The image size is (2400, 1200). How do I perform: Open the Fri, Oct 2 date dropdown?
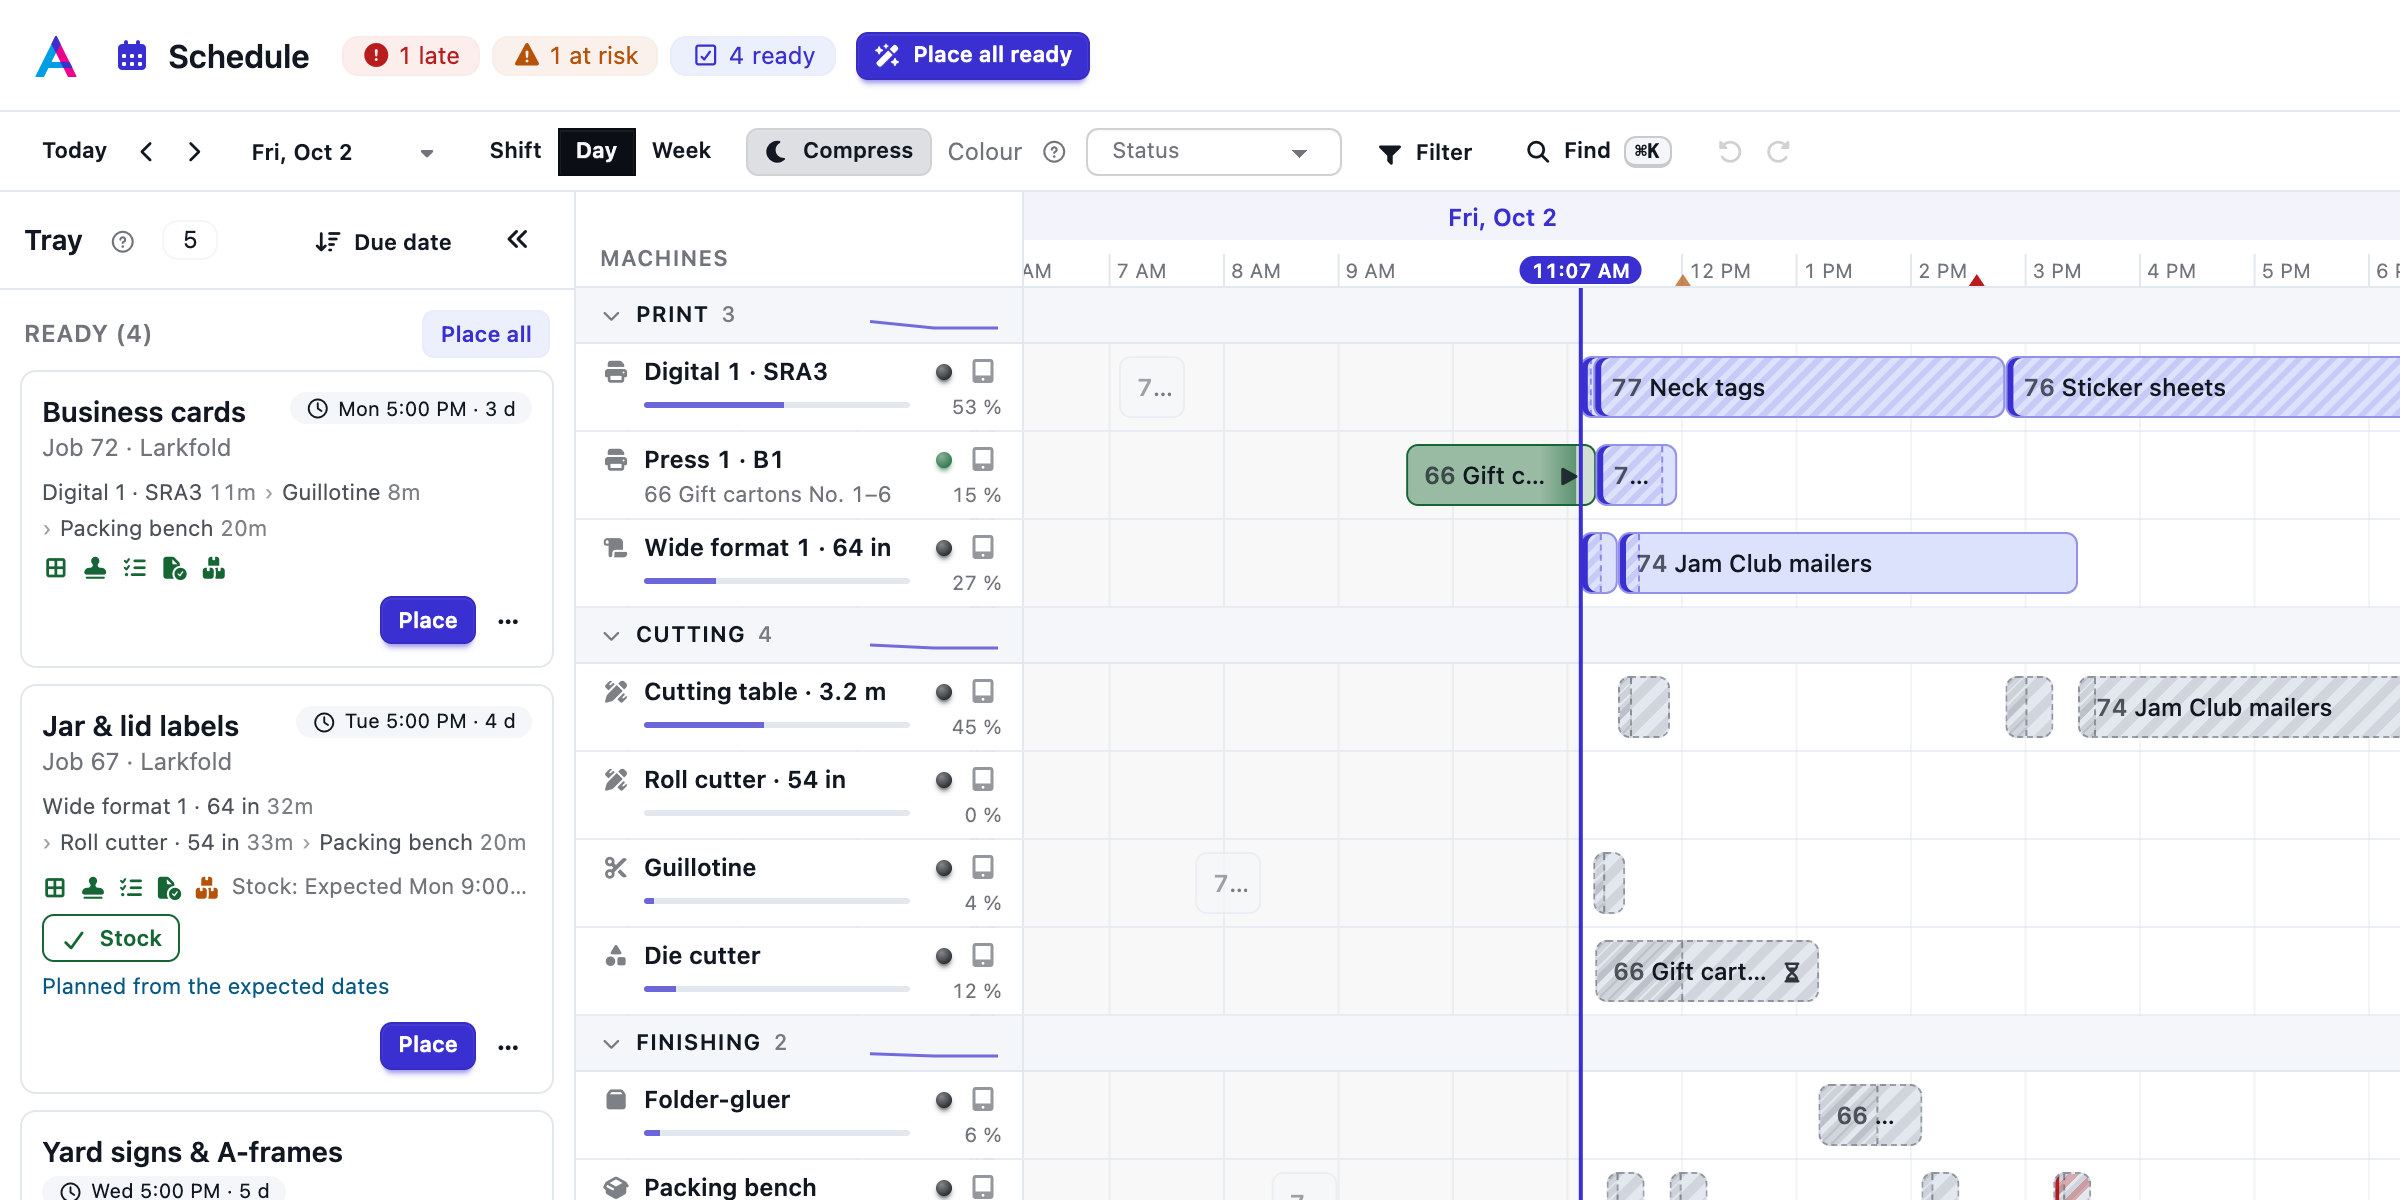click(342, 152)
